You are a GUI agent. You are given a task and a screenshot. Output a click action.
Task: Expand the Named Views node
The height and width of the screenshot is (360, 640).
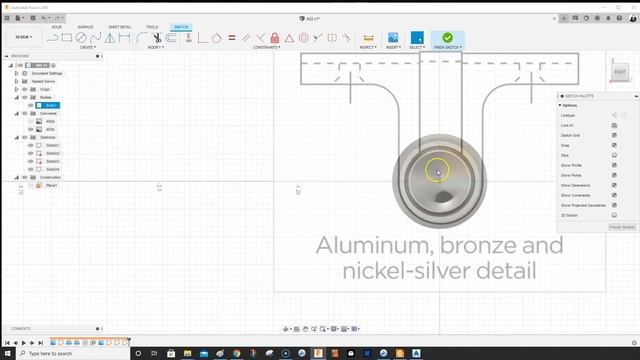click(x=16, y=81)
